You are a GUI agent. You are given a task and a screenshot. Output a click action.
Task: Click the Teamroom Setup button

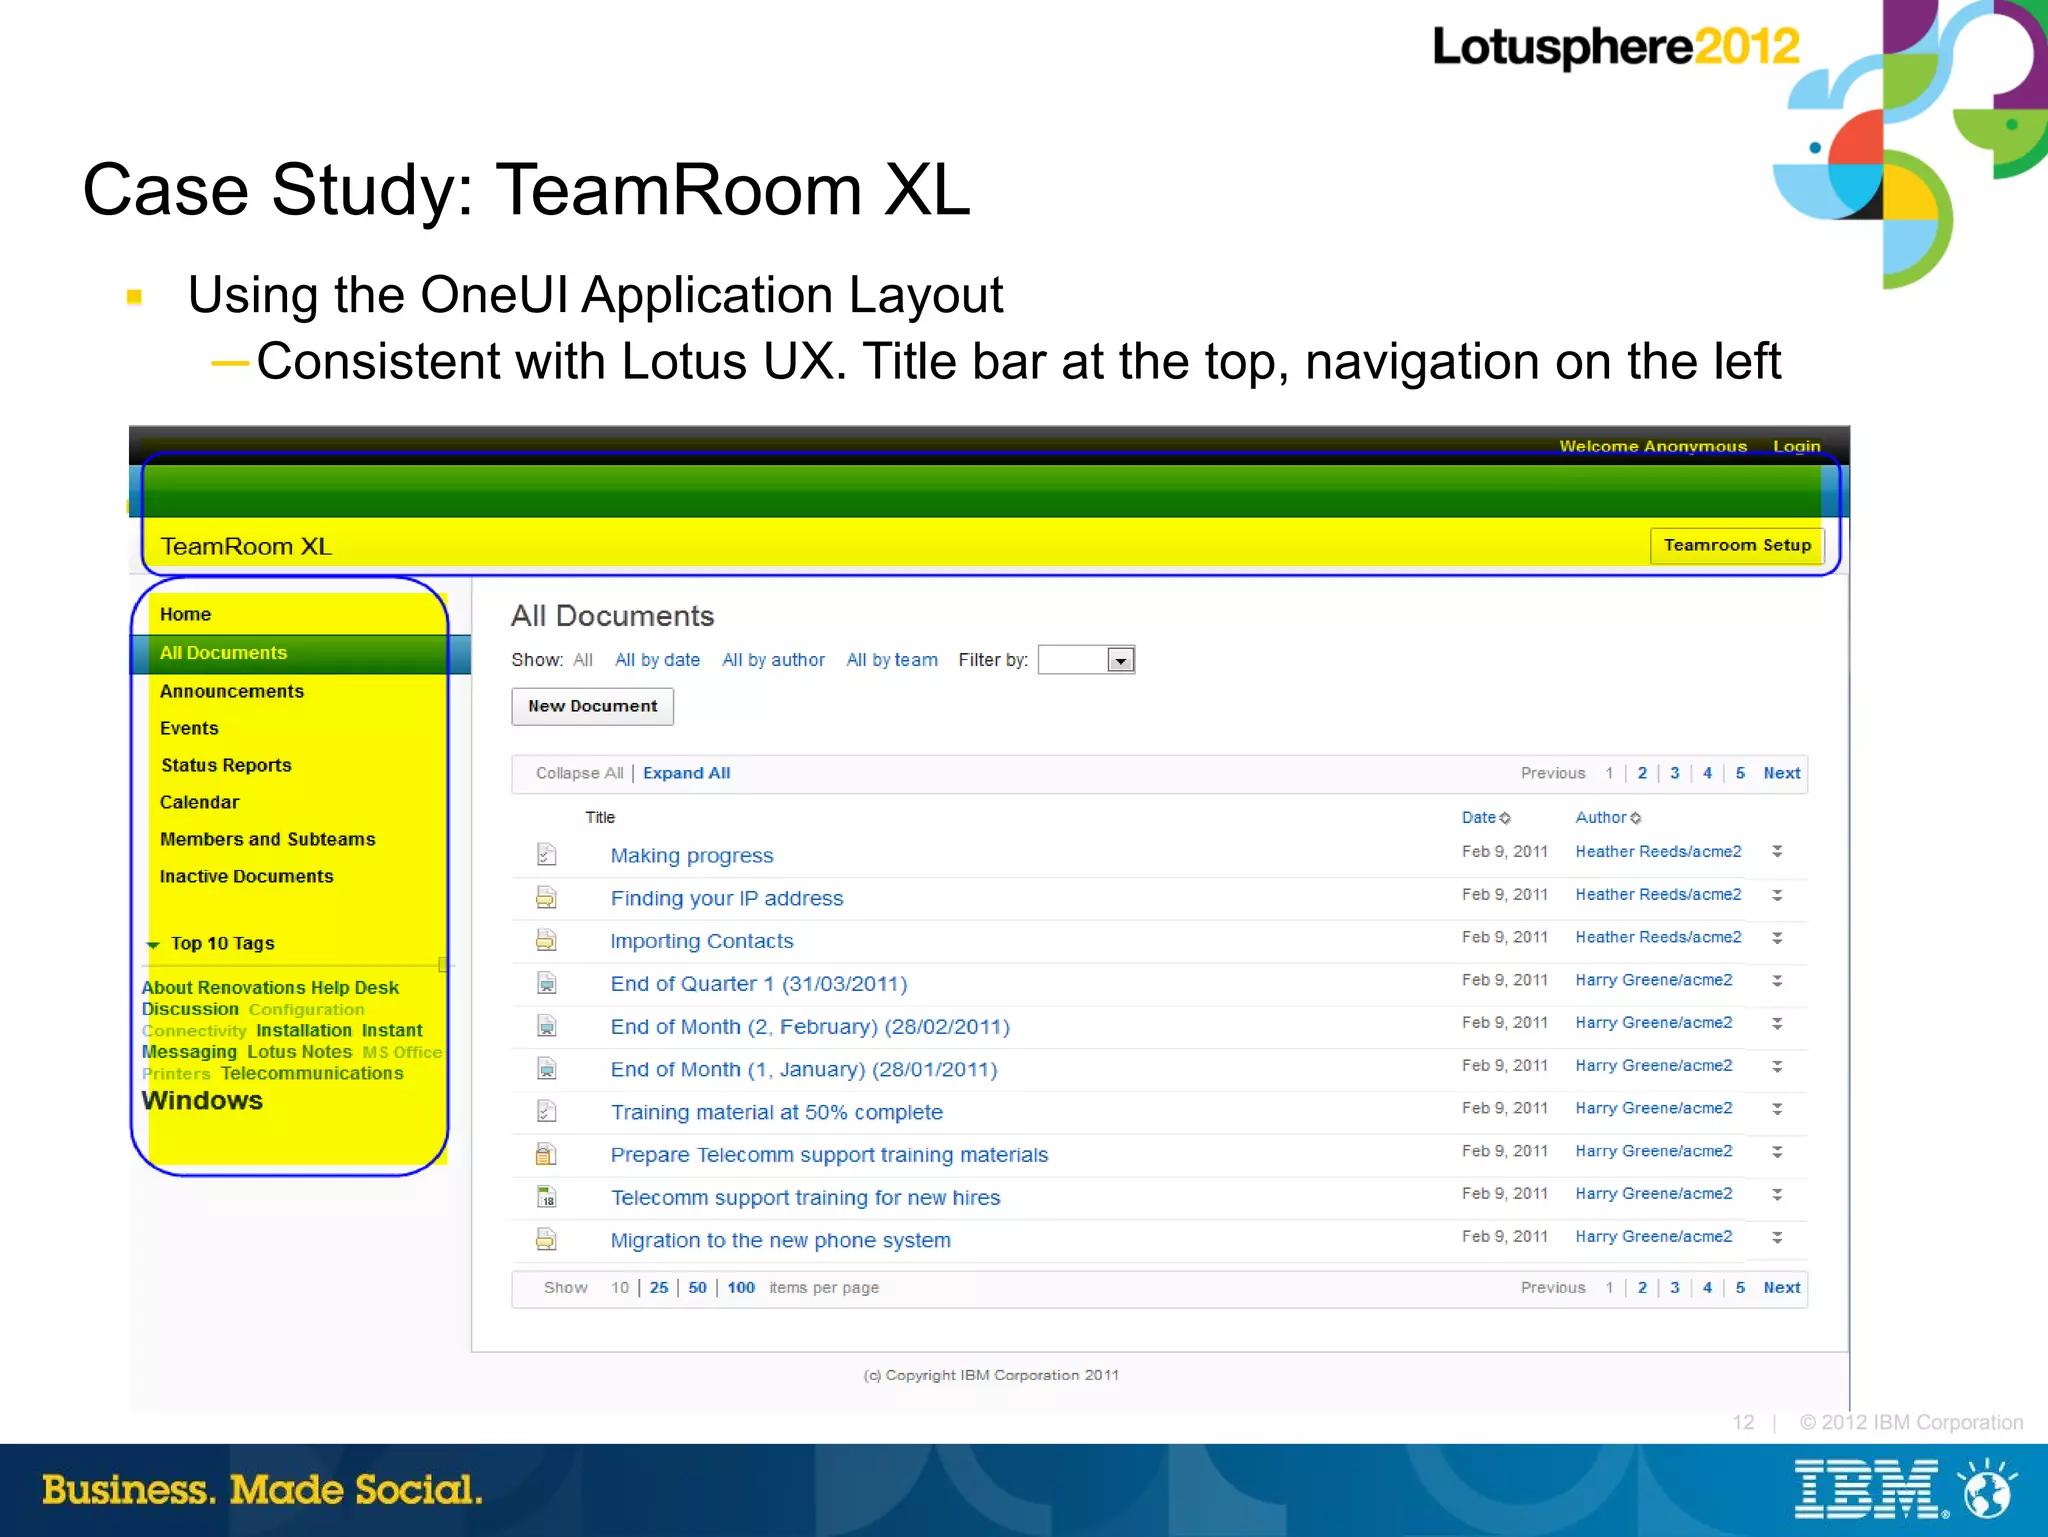(1737, 545)
